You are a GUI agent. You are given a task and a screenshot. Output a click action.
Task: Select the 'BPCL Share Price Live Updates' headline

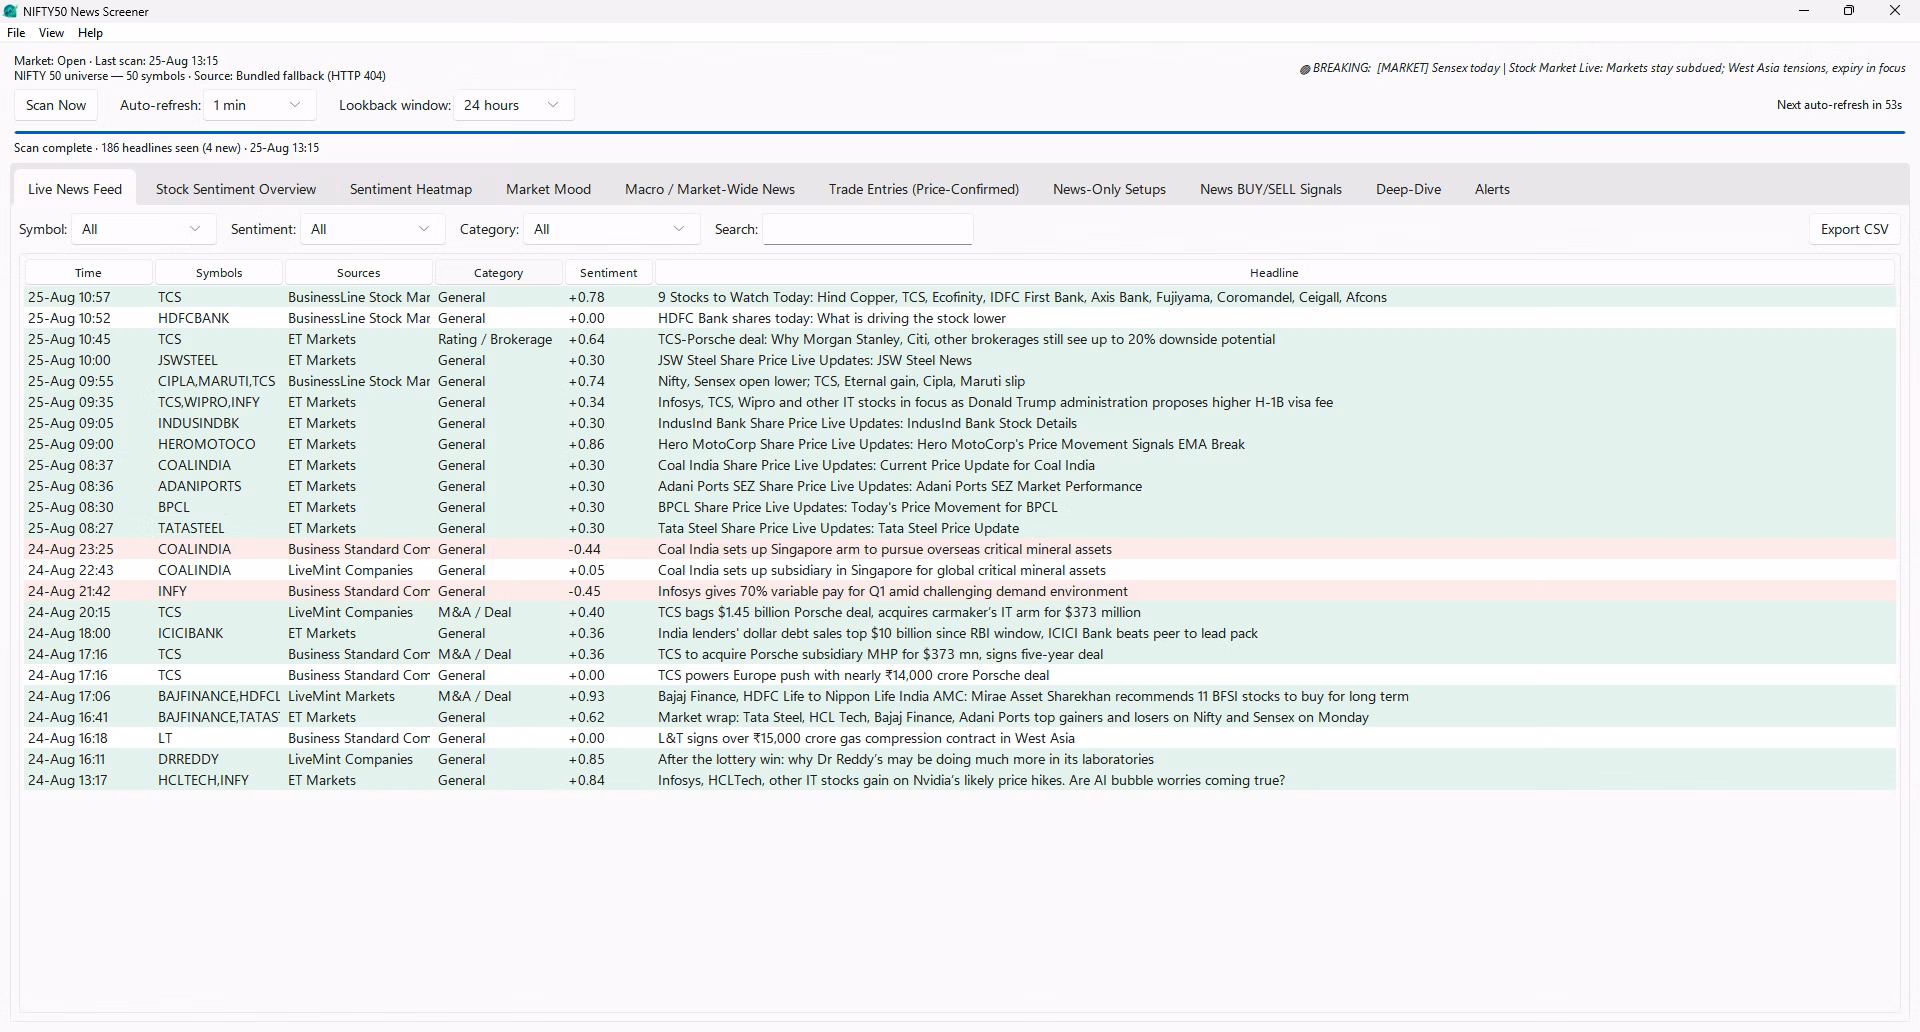[x=857, y=507]
